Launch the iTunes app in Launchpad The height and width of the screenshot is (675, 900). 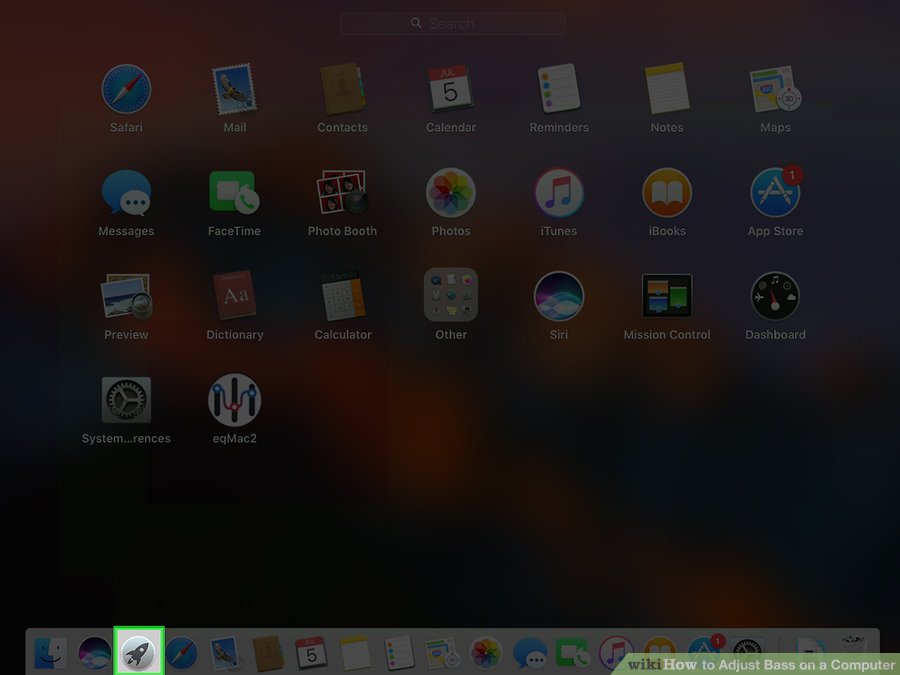[558, 192]
